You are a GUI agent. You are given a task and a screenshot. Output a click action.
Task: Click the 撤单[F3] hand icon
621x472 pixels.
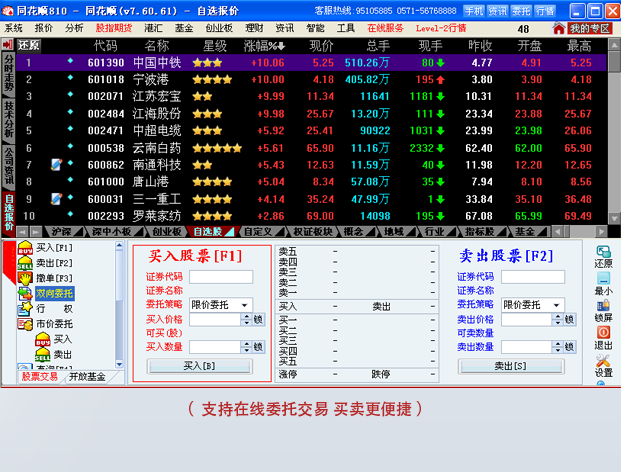25,278
